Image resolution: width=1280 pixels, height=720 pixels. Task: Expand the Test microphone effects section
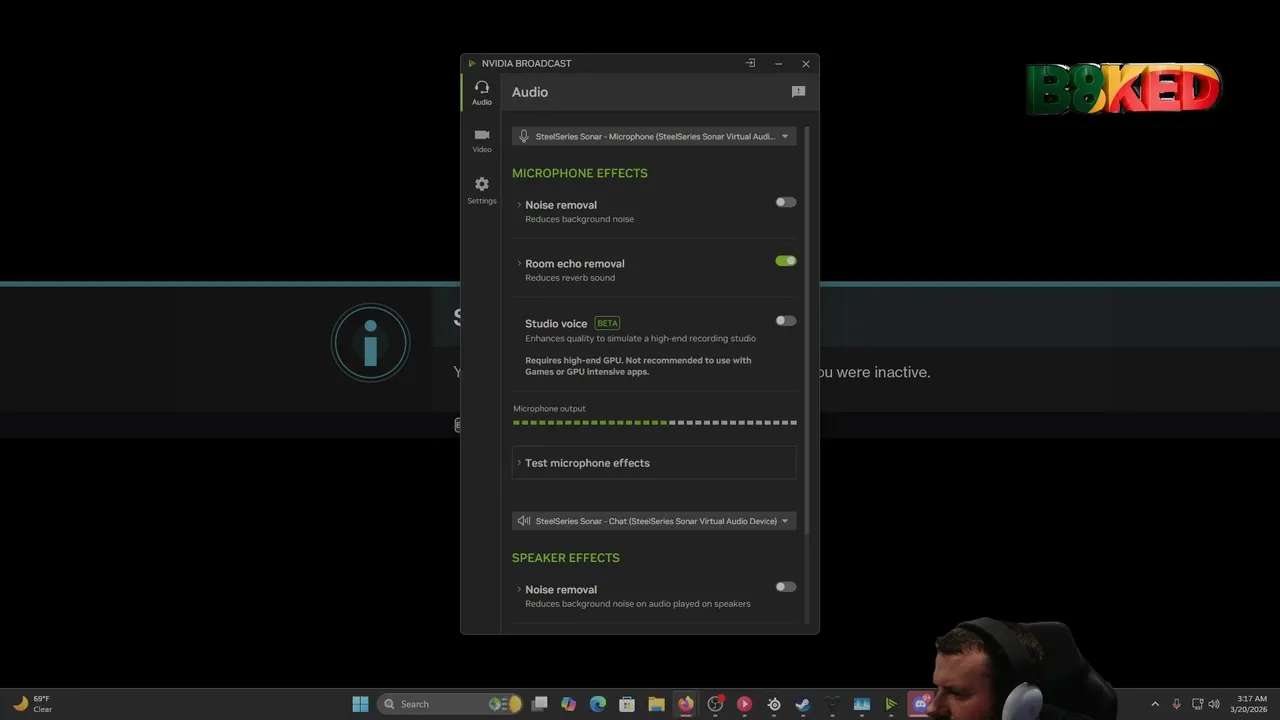[x=654, y=463]
